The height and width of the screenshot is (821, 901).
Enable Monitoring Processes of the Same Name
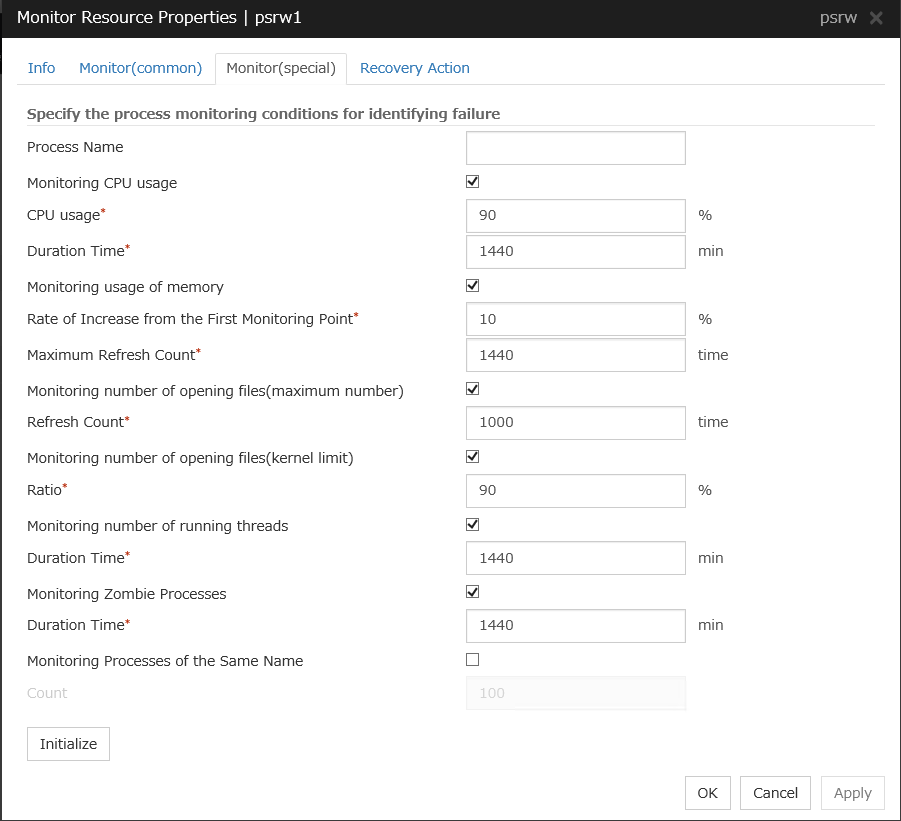(x=473, y=660)
